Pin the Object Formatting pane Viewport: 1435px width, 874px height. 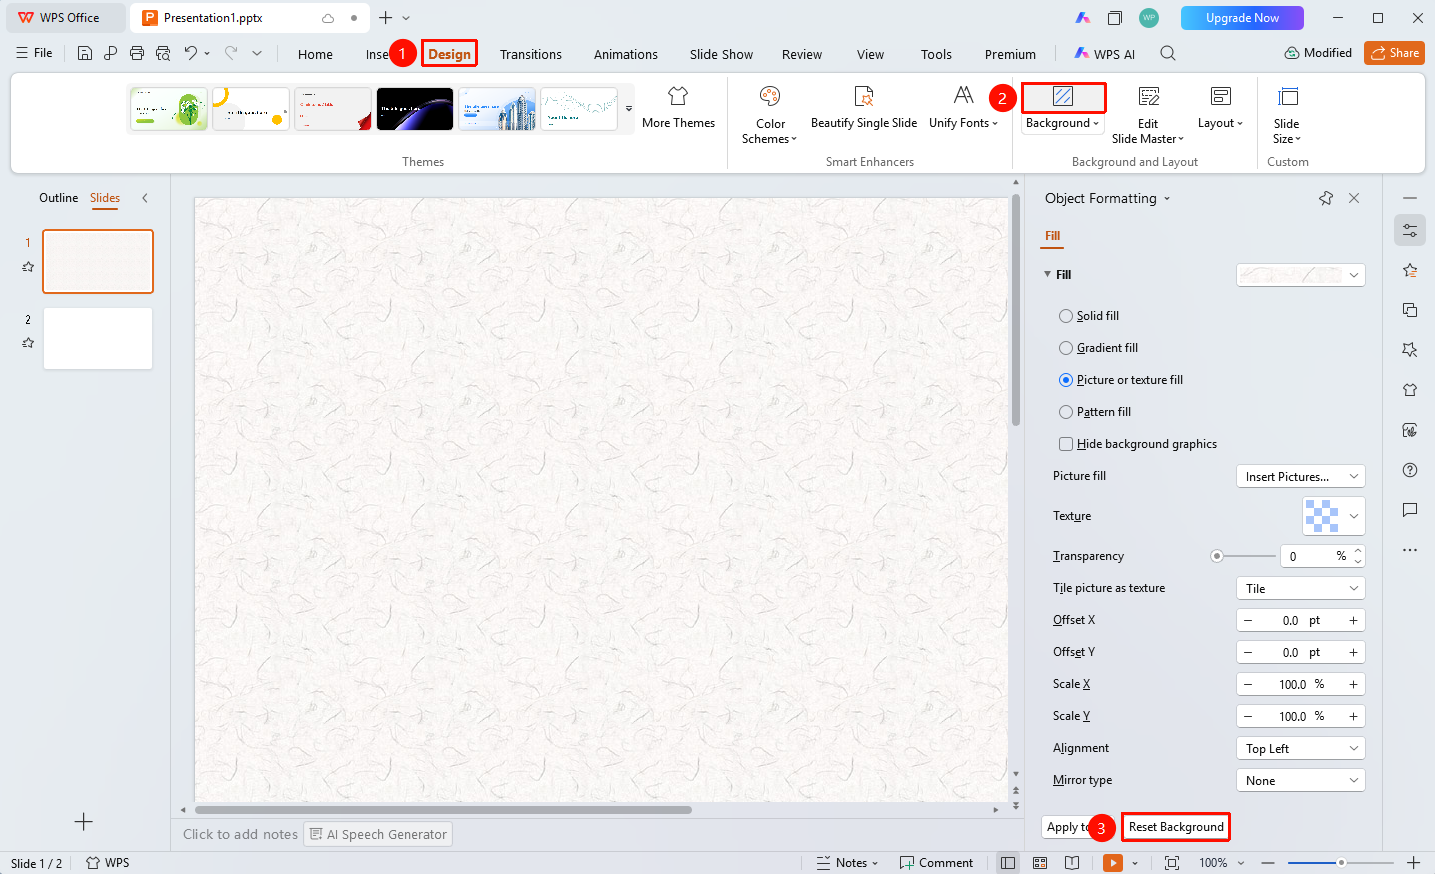(x=1326, y=198)
